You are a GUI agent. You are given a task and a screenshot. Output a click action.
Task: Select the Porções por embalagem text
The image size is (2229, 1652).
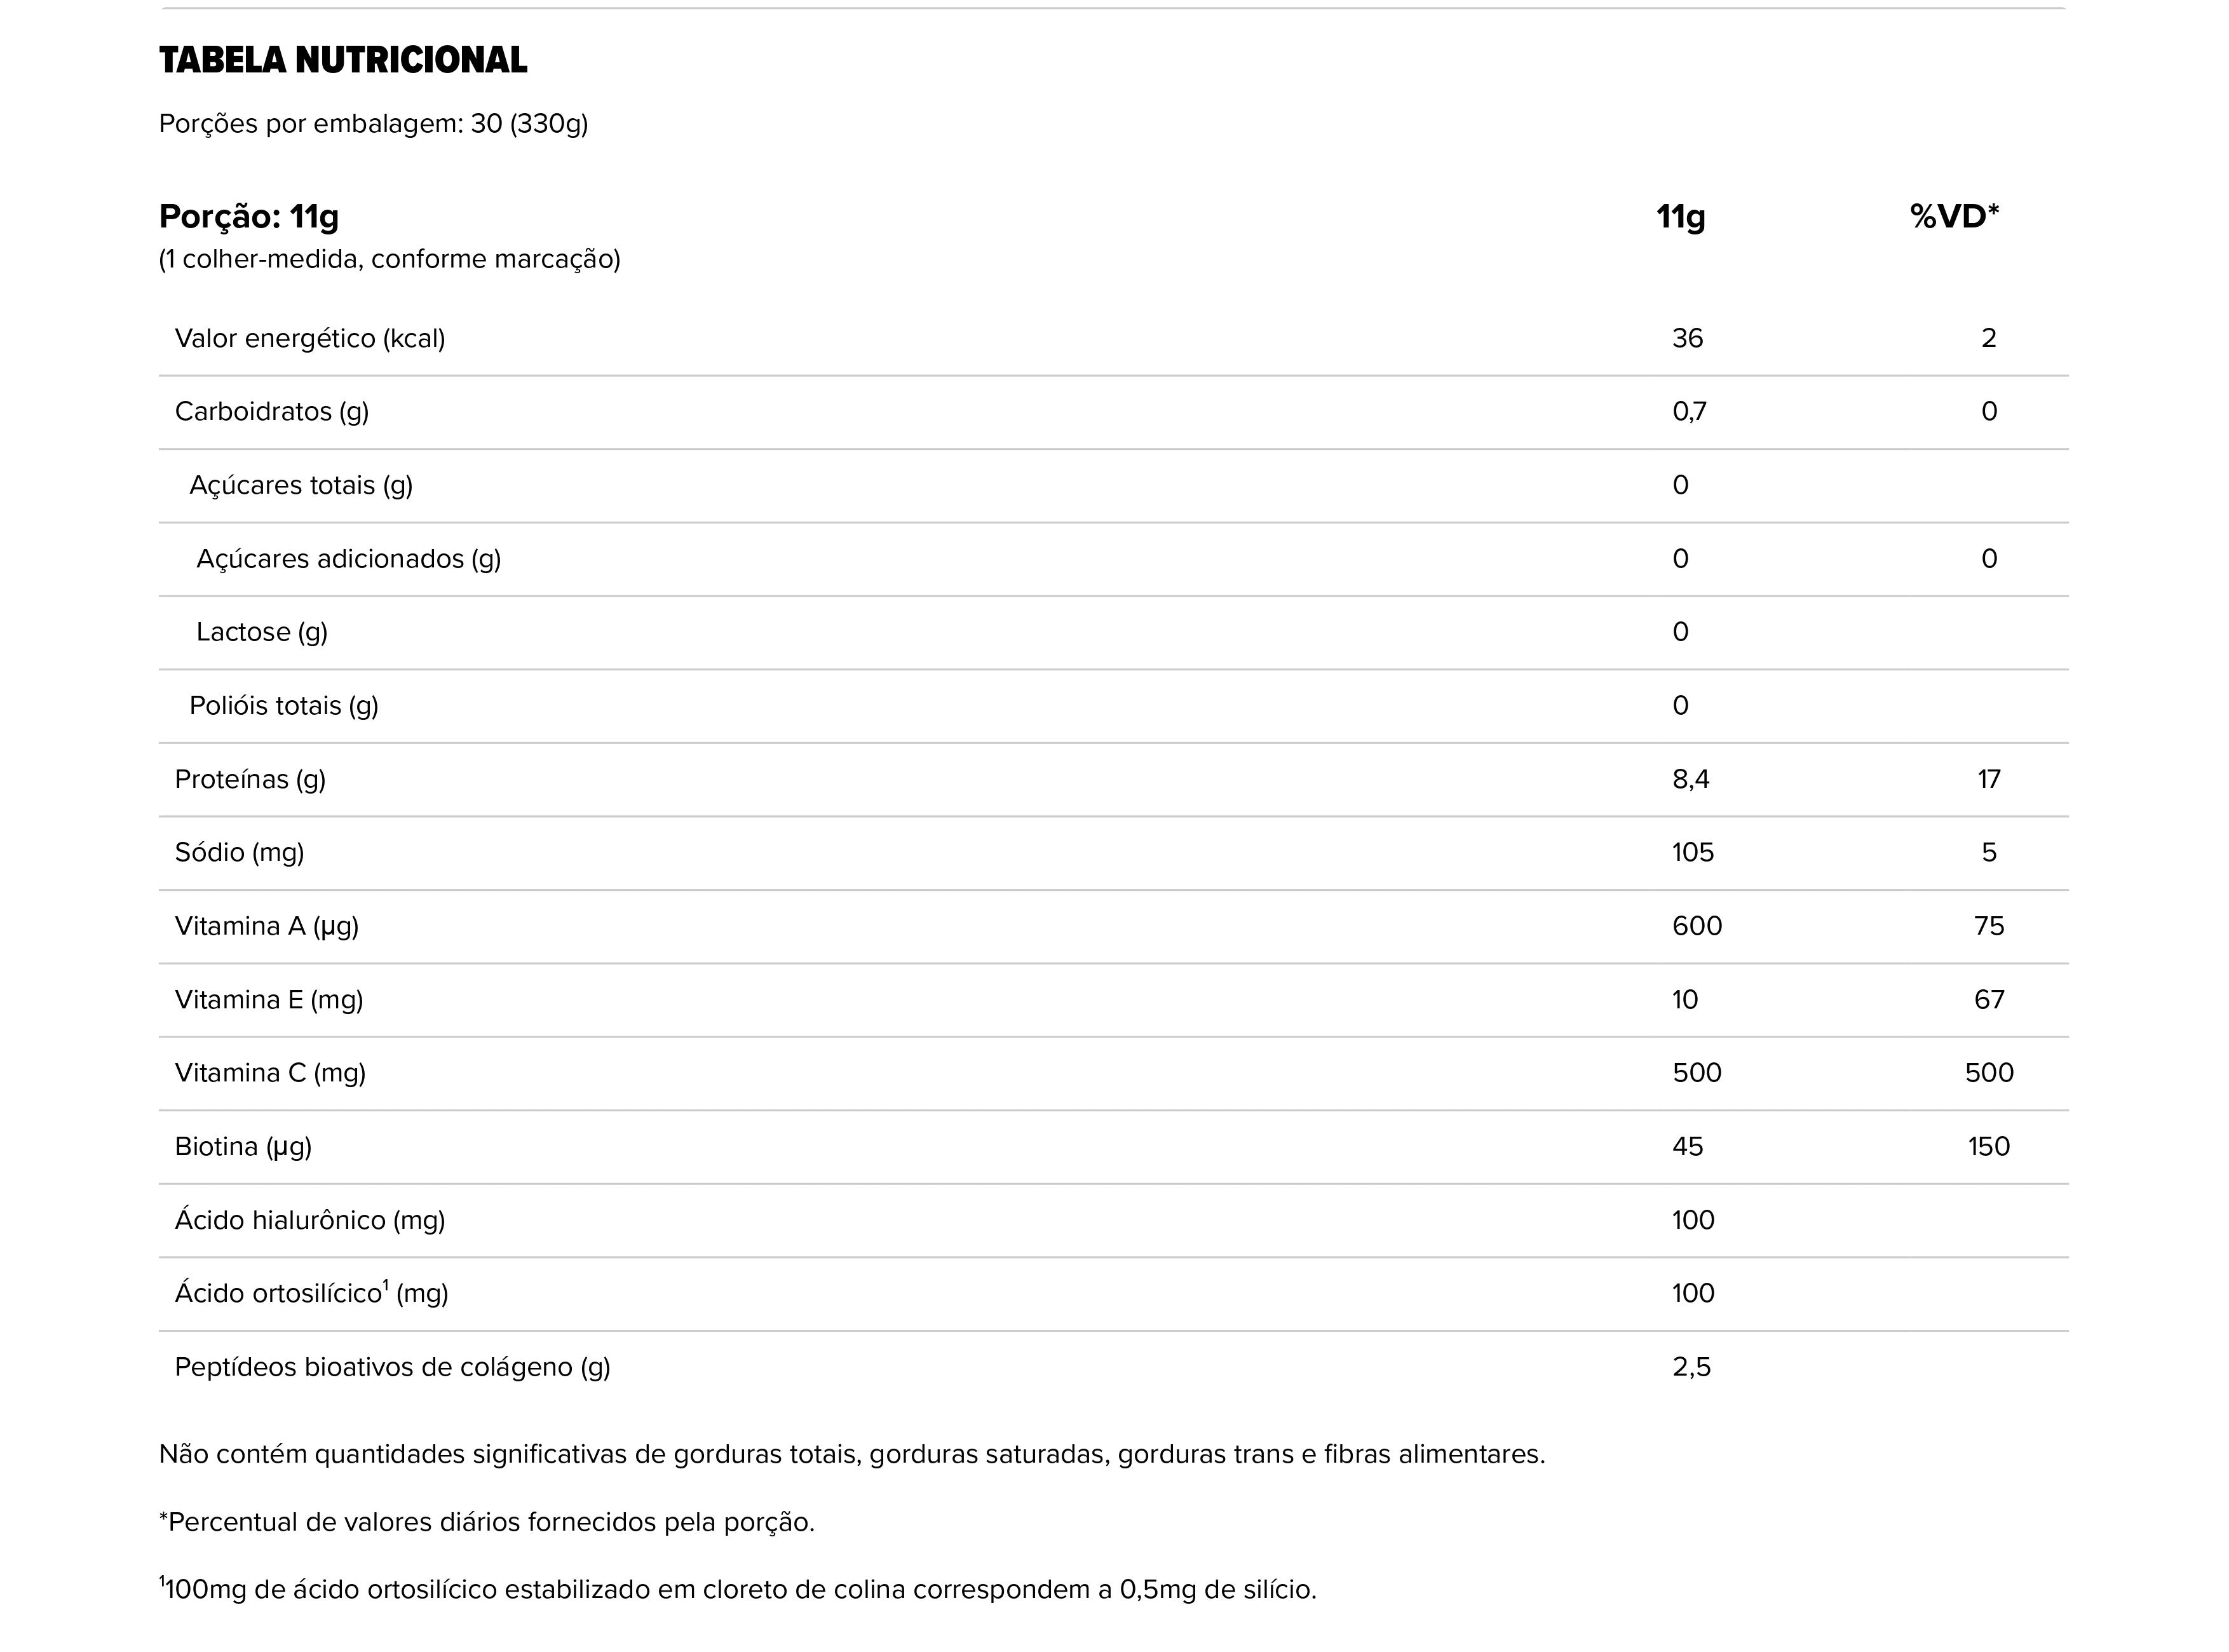pyautogui.click(x=373, y=124)
